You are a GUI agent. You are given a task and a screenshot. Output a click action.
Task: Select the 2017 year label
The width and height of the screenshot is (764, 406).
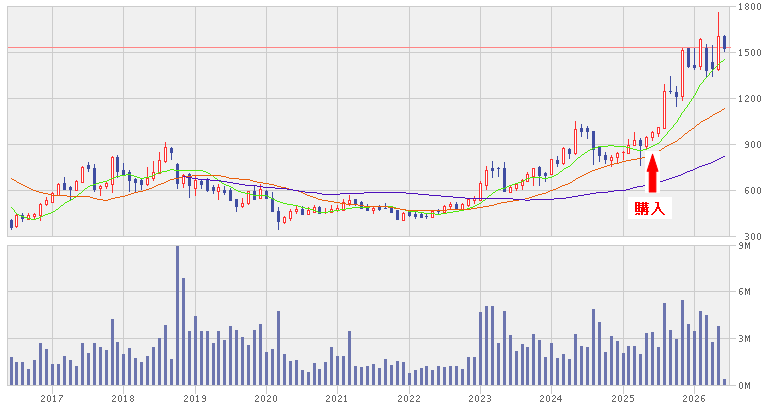52,399
